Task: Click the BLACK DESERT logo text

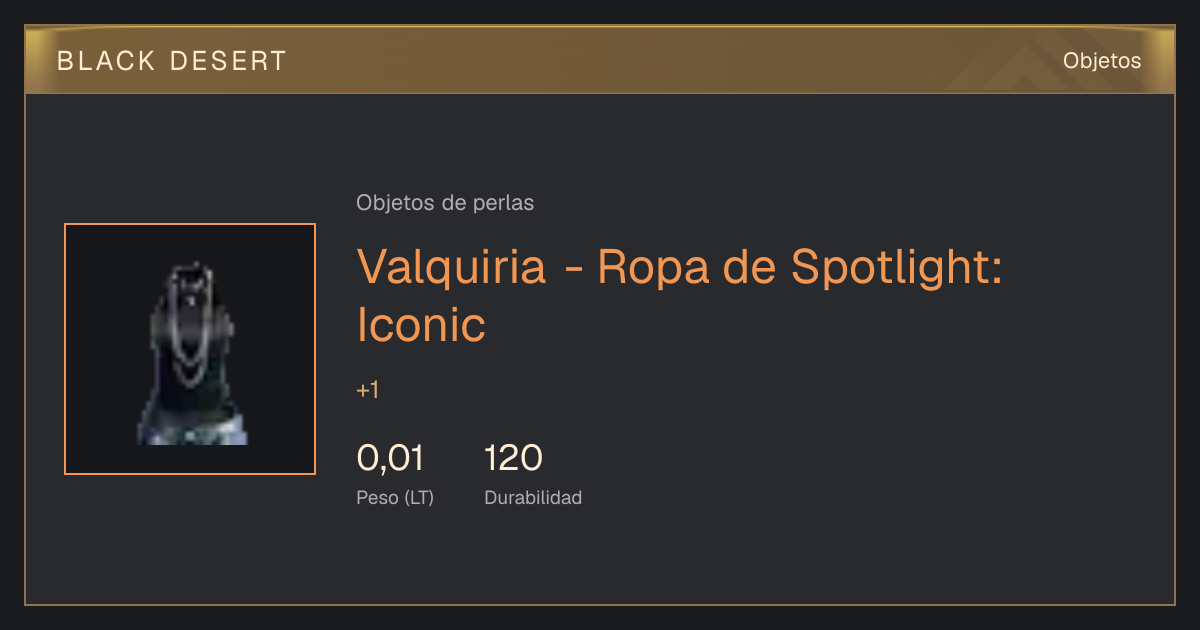Action: click(172, 61)
